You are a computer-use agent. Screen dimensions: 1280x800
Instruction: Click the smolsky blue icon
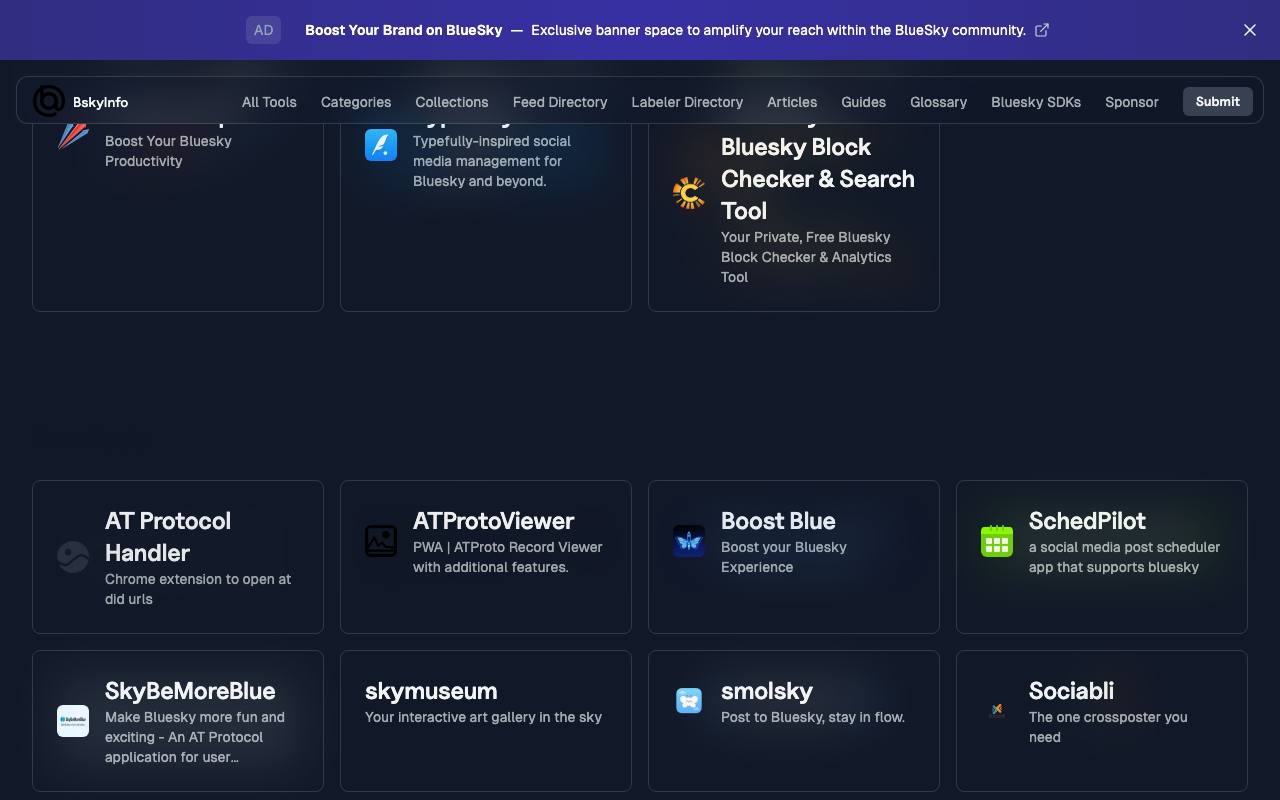pyautogui.click(x=689, y=701)
